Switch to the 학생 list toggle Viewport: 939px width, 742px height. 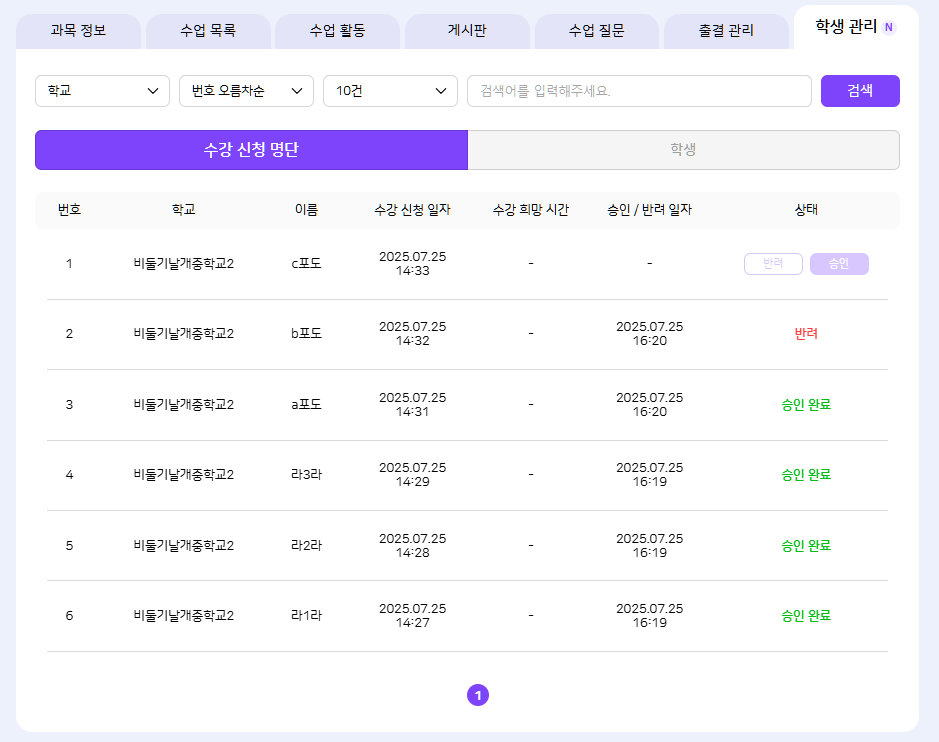click(x=683, y=150)
